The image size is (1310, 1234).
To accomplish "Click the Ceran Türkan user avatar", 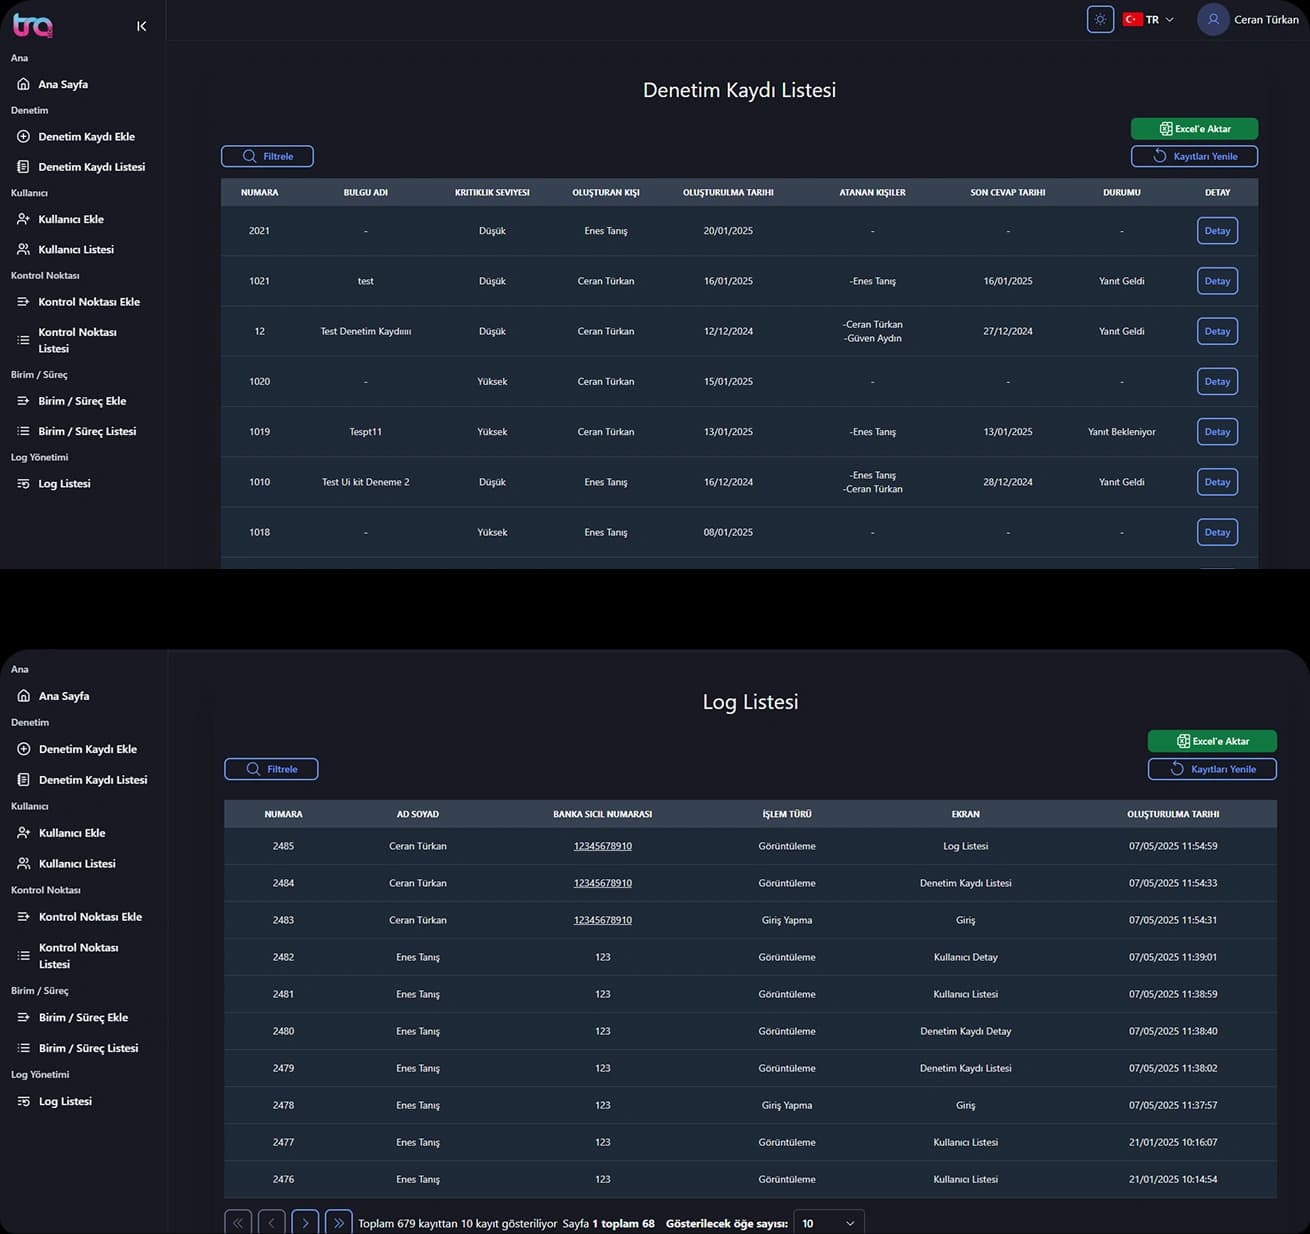I will [x=1213, y=19].
